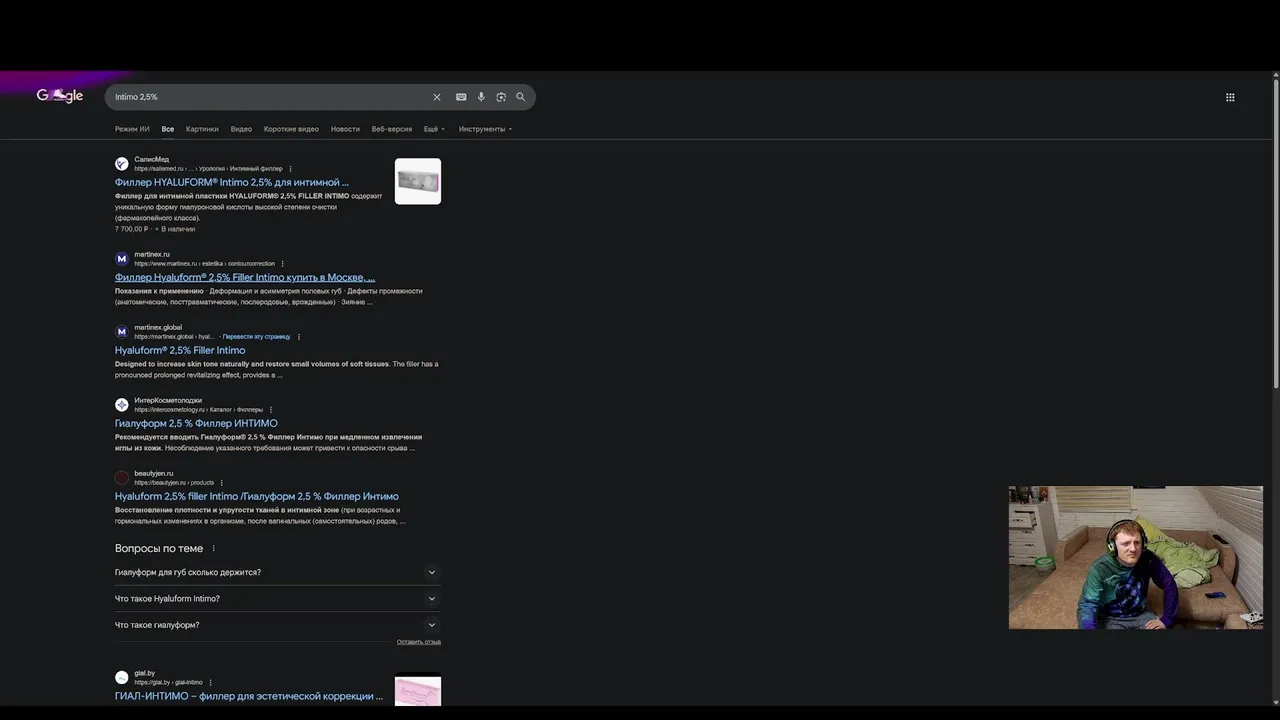Open the Google logo homepage link
The height and width of the screenshot is (720, 1280).
[60, 96]
